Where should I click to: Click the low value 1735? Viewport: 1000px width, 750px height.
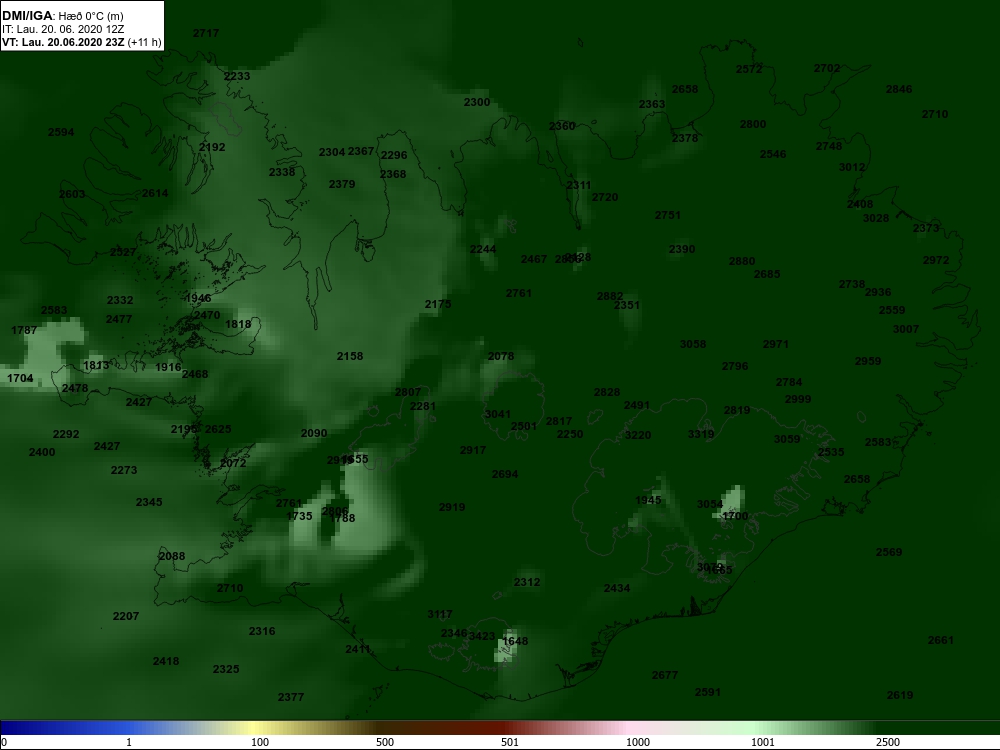[300, 516]
